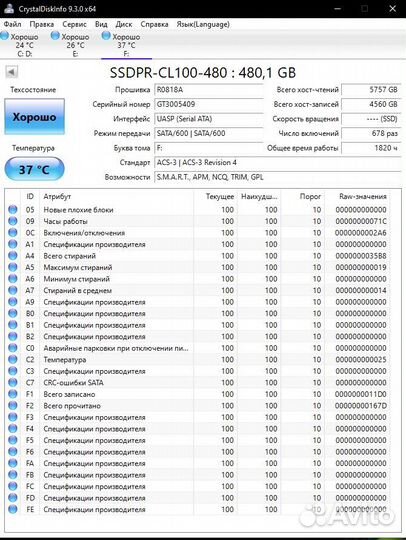Click status icon for A4 Всего стираний
This screenshot has width=406, height=540.
pos(13,256)
